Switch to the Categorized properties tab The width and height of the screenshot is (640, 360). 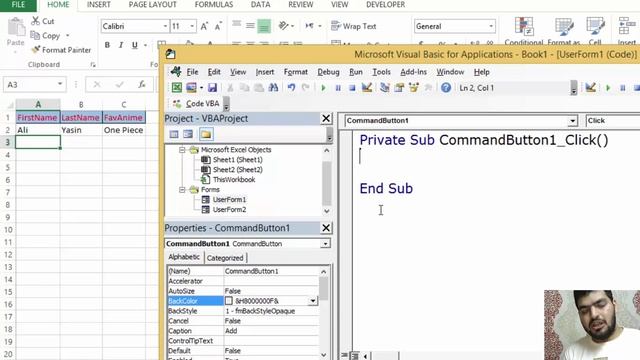click(225, 258)
